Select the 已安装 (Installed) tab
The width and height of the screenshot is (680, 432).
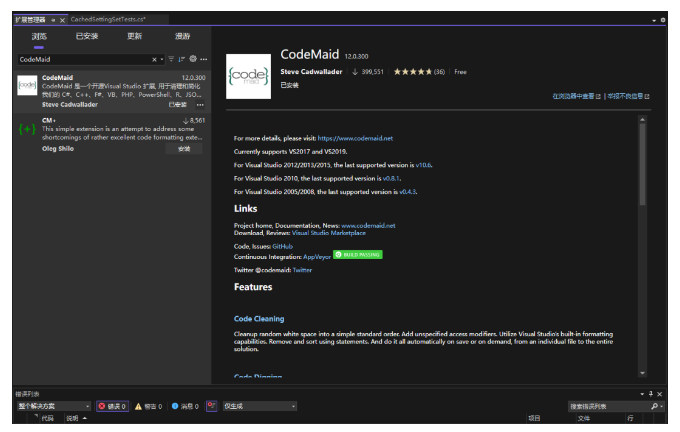tap(87, 36)
